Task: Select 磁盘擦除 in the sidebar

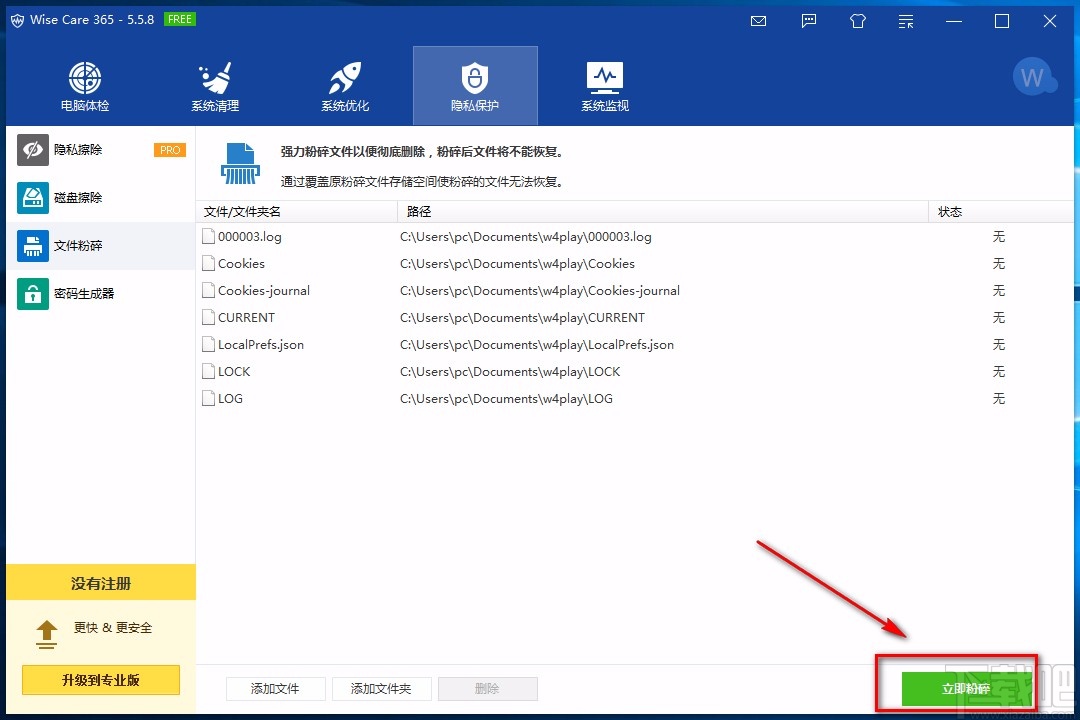Action: click(101, 198)
